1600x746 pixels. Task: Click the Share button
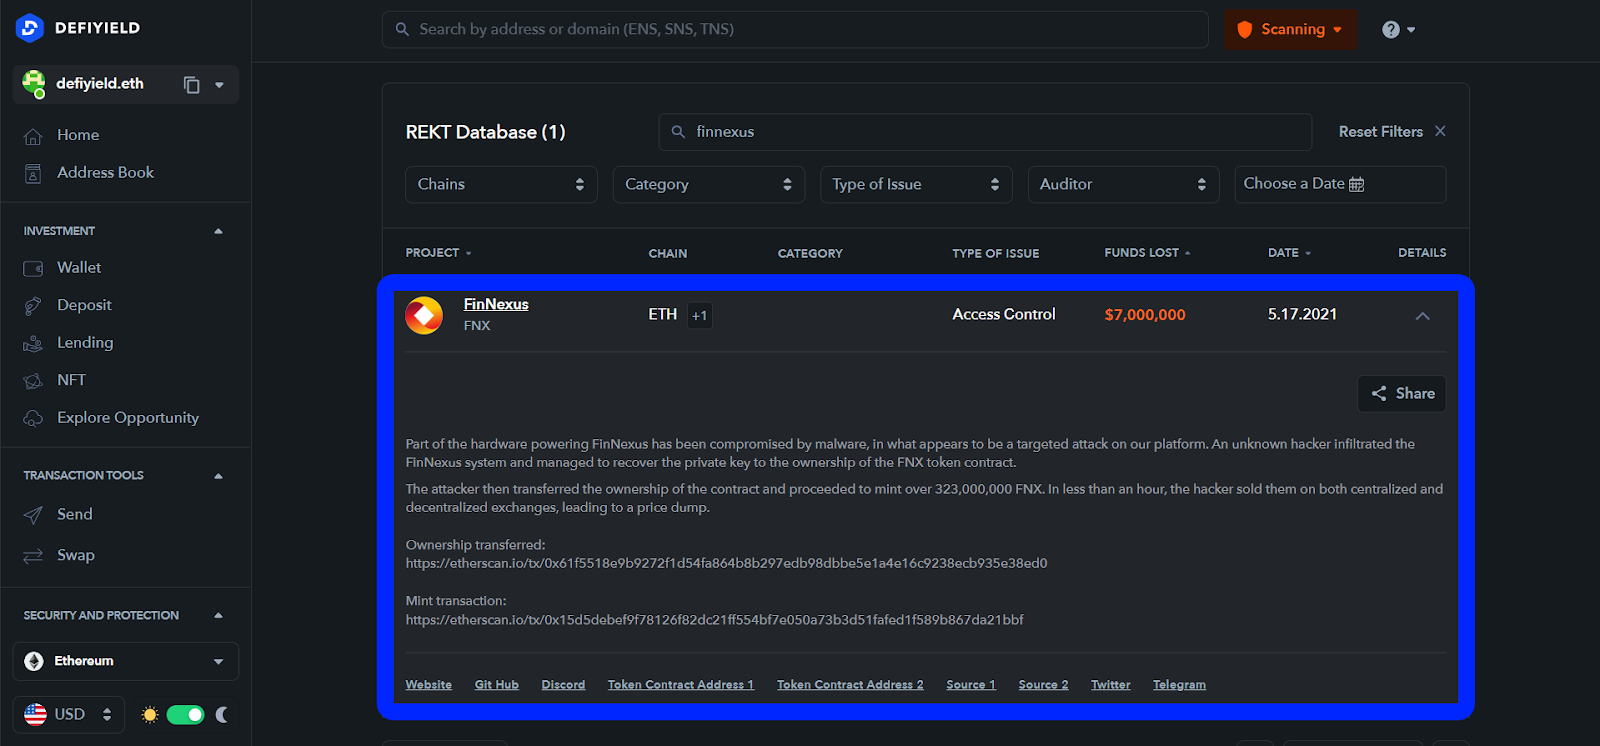point(1401,393)
